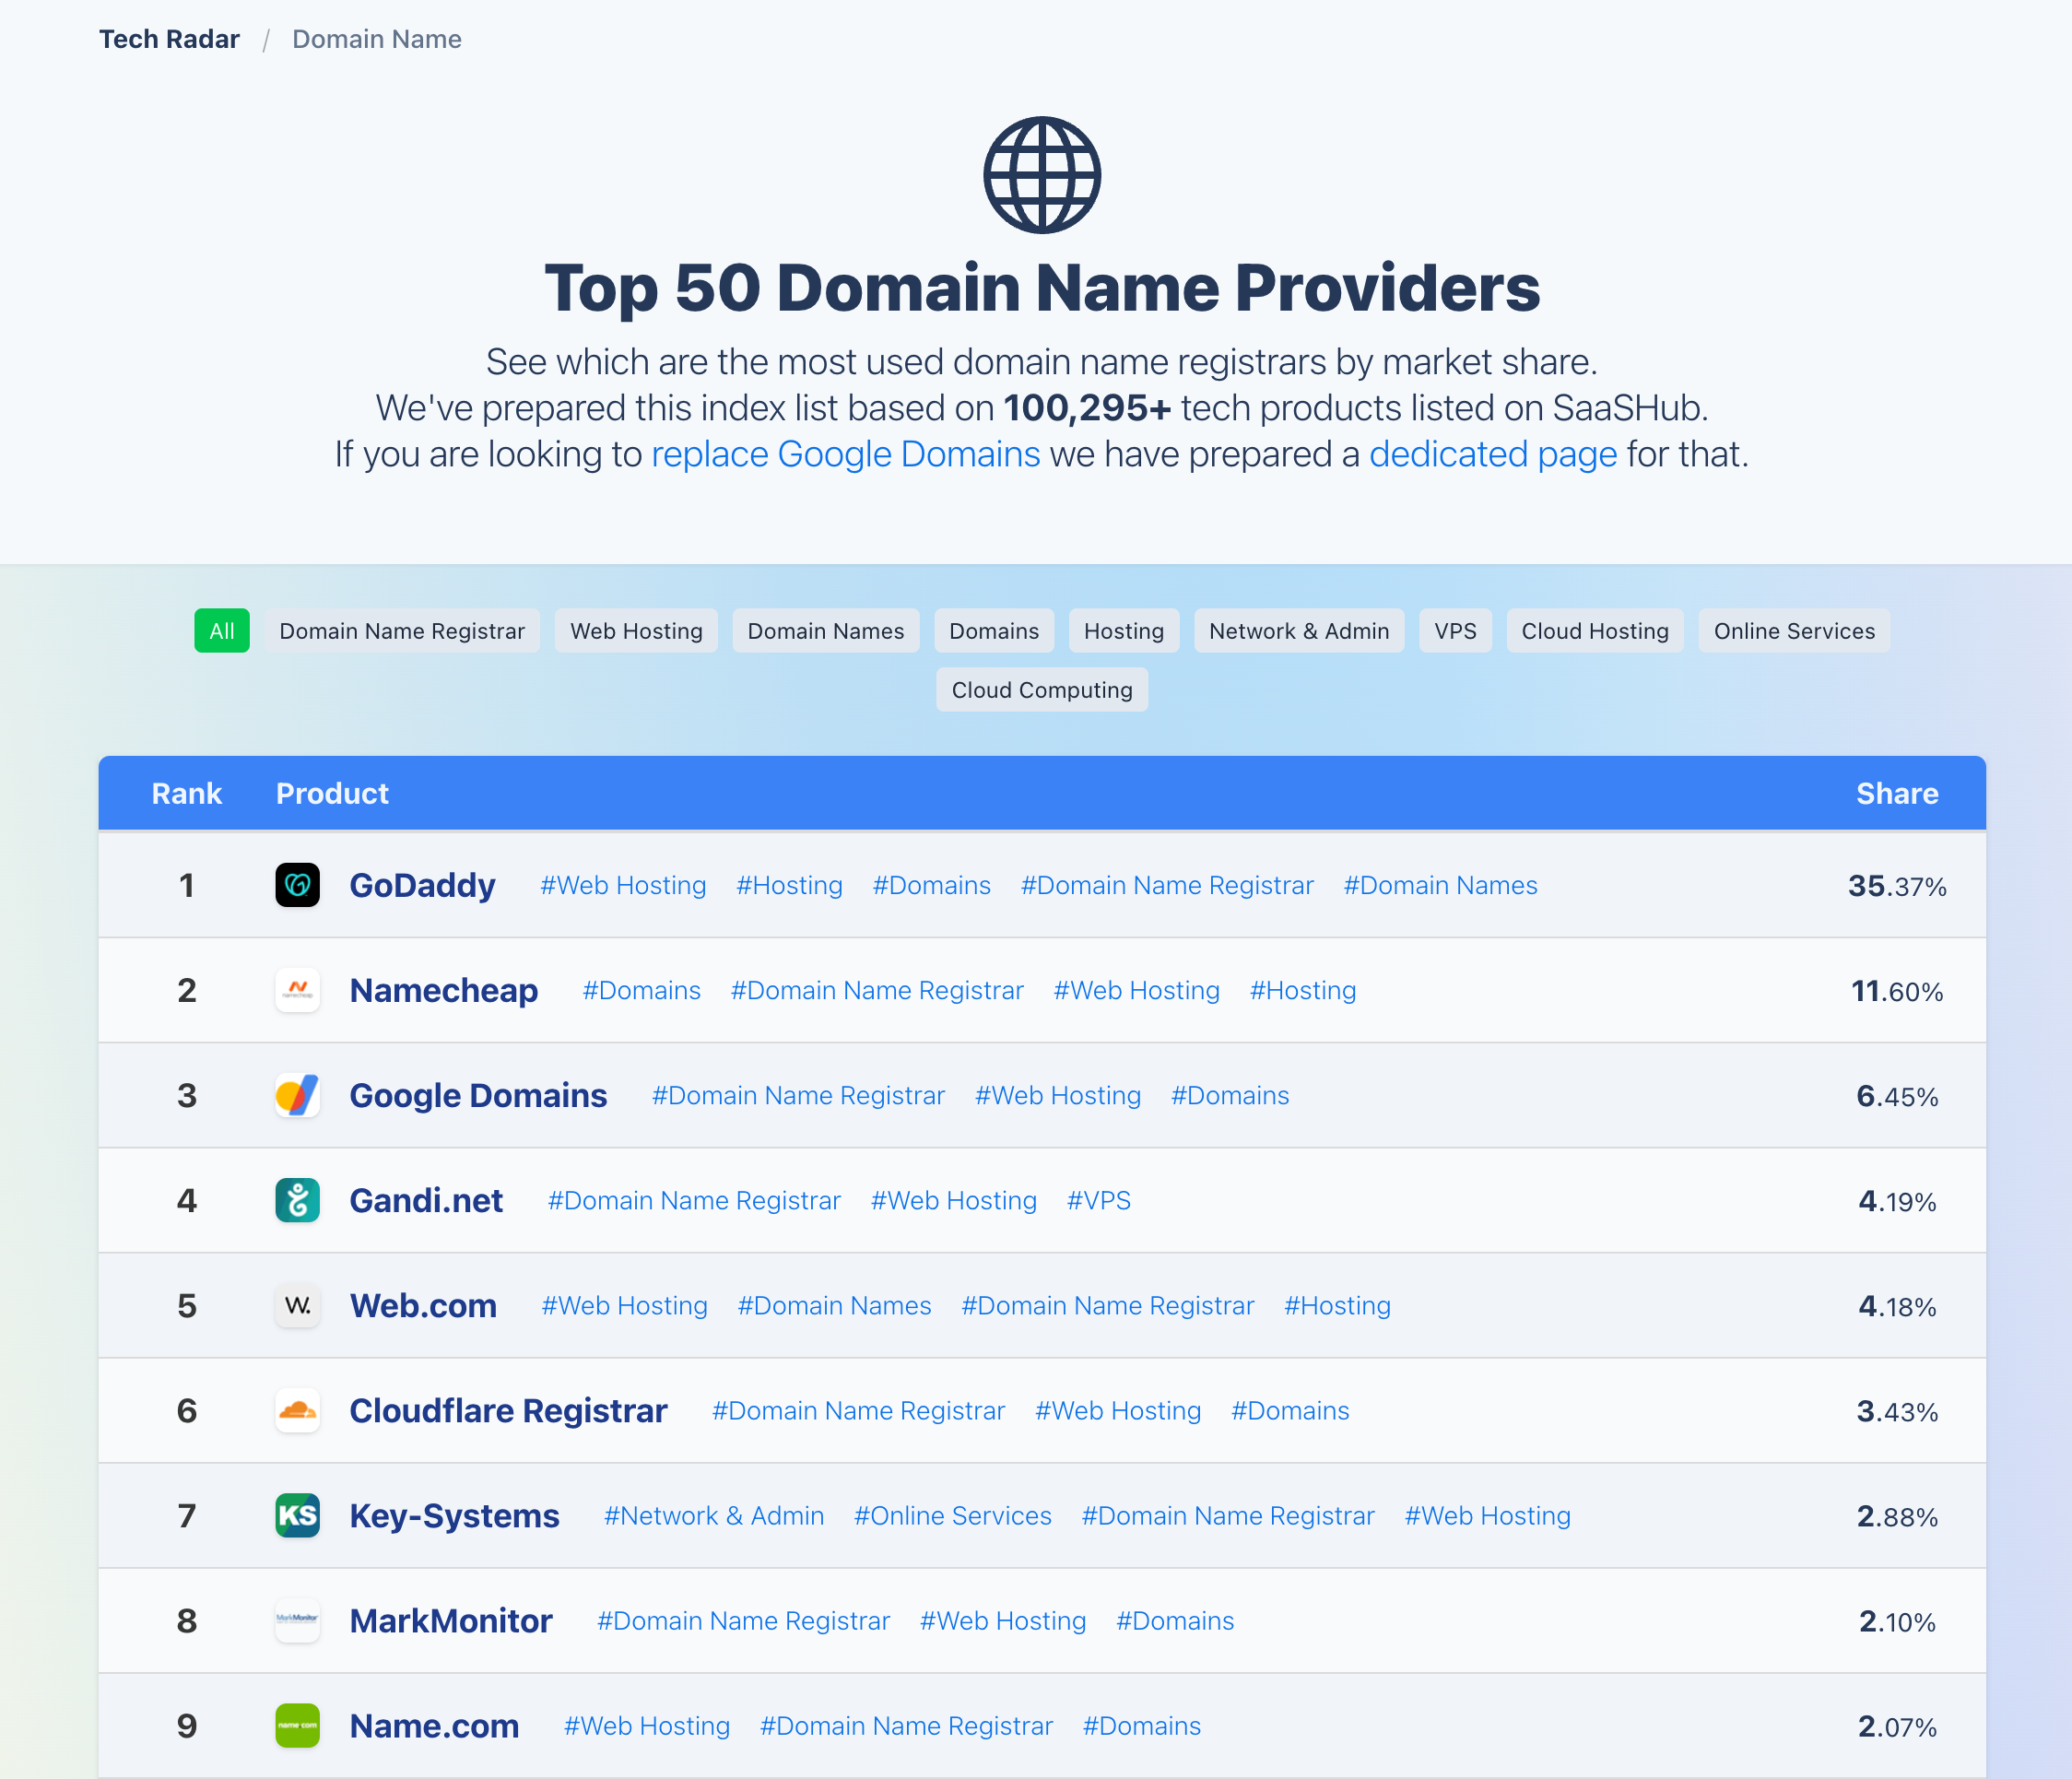The height and width of the screenshot is (1779, 2072).
Task: Filter by Network & Admin tag
Action: 1298,631
